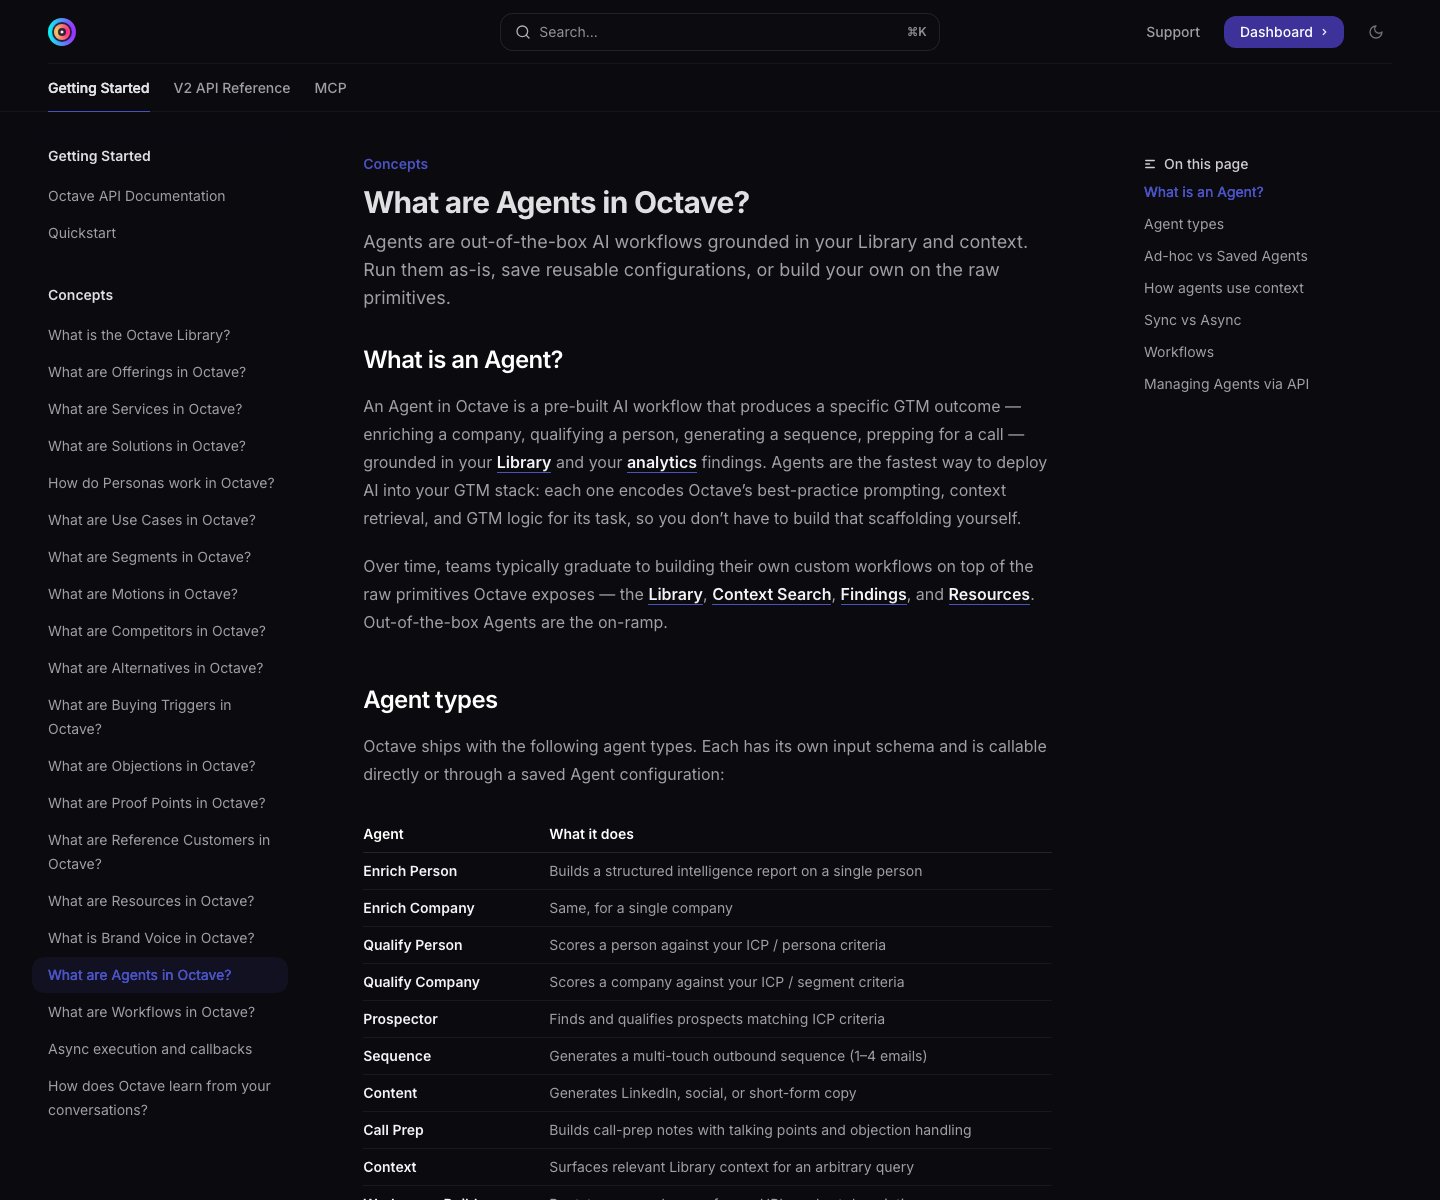
Task: Open What are Reference Customers in Octave?
Action: coord(159,852)
